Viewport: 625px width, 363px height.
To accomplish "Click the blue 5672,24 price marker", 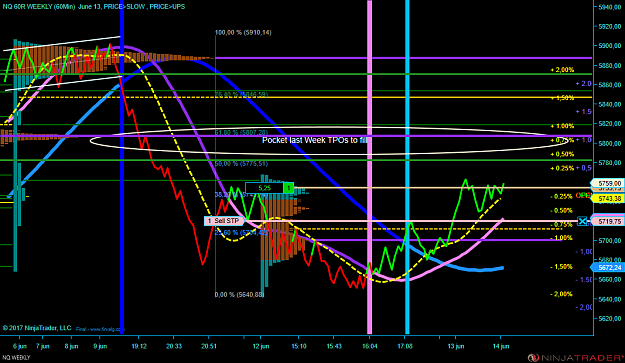I will pyautogui.click(x=609, y=267).
